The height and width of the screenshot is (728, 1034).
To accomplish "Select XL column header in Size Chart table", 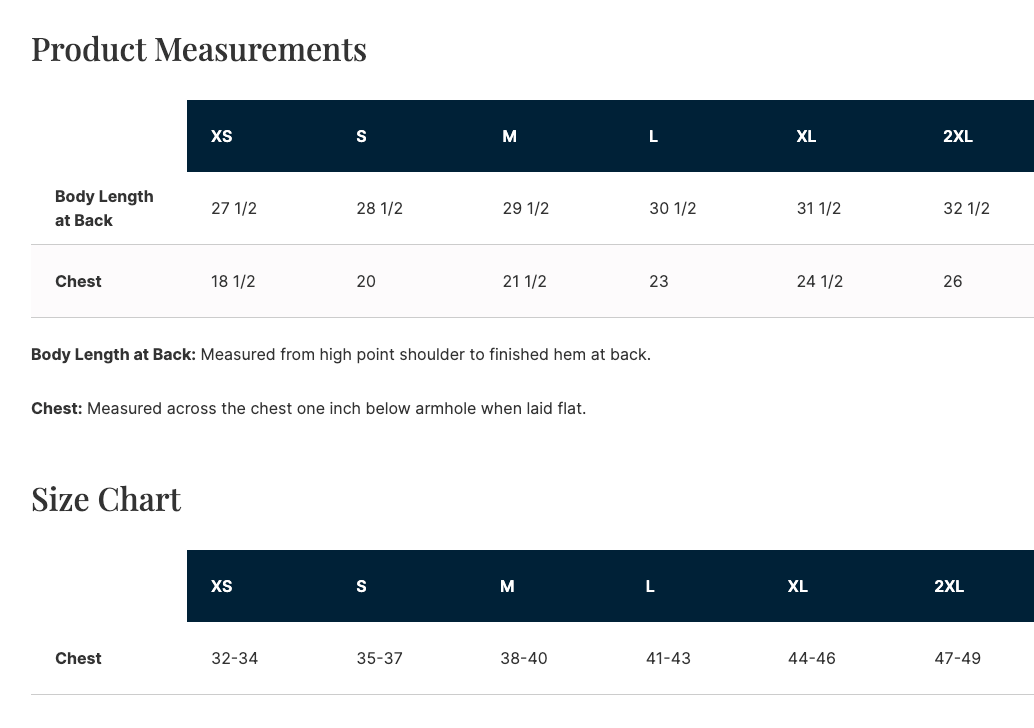I will (797, 587).
